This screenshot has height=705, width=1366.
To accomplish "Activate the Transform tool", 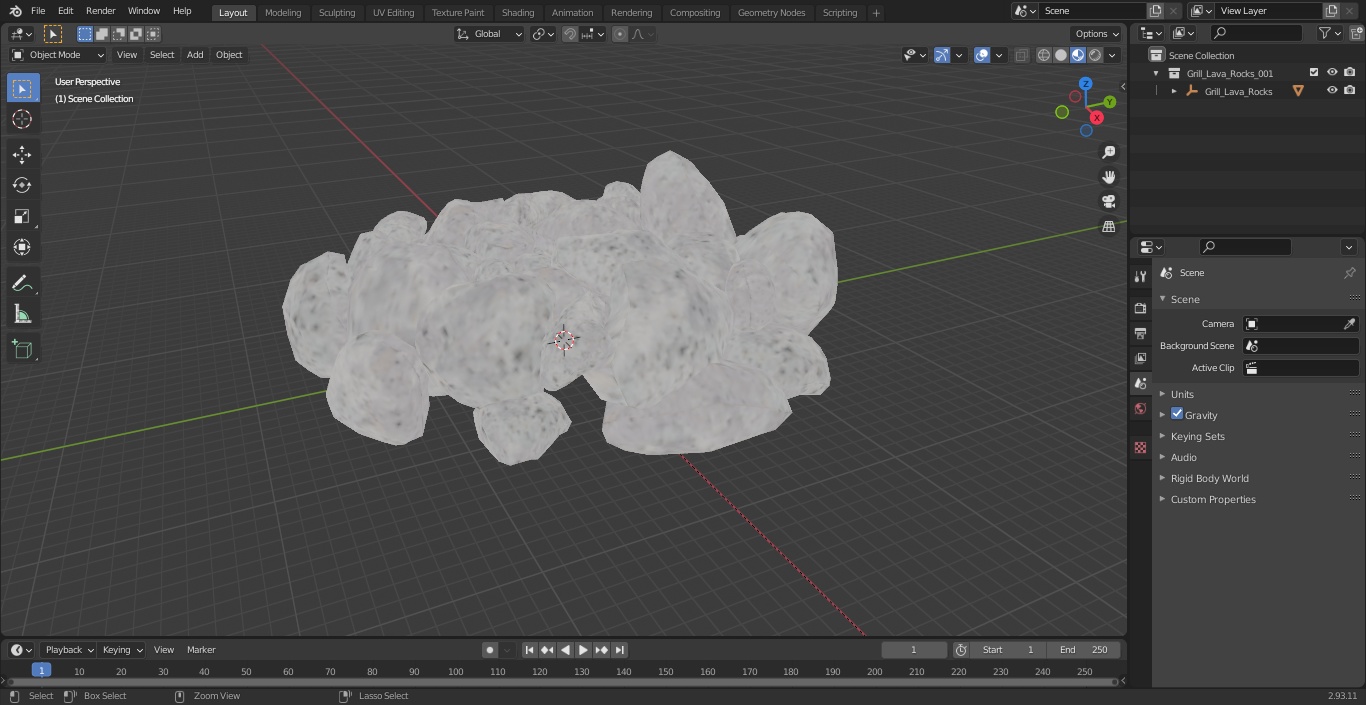I will (22, 247).
